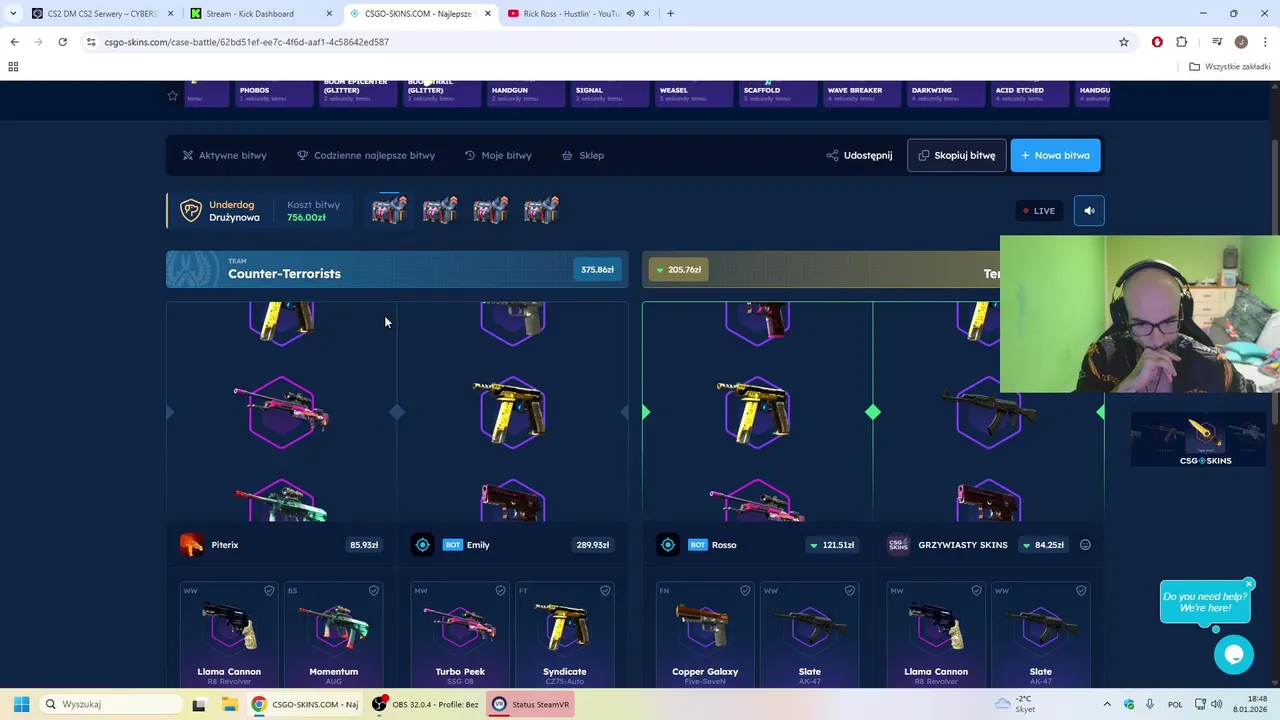Open the Chrome profile avatar
Viewport: 1280px width, 720px height.
1241,42
